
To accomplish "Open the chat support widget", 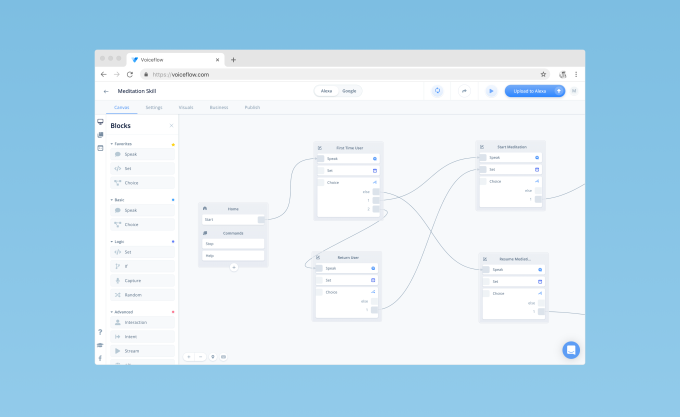I will (x=571, y=350).
